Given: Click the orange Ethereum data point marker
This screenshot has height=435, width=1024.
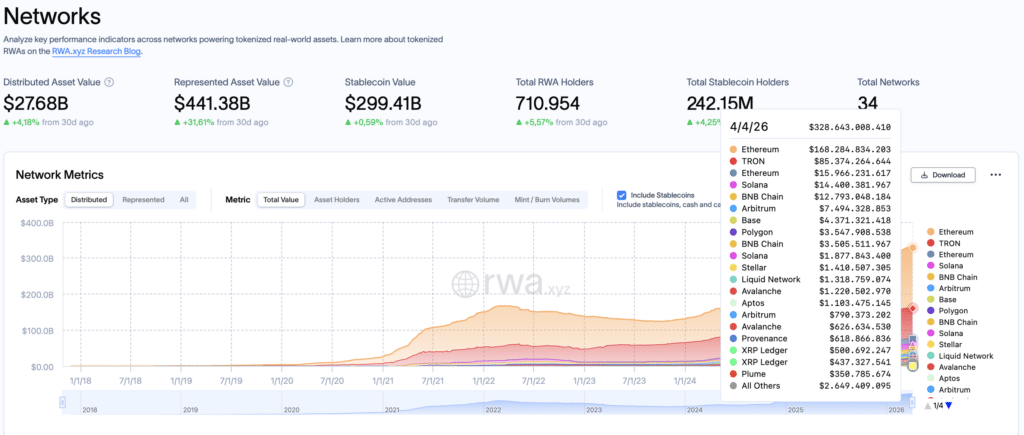Looking at the screenshot, I should click(x=913, y=248).
